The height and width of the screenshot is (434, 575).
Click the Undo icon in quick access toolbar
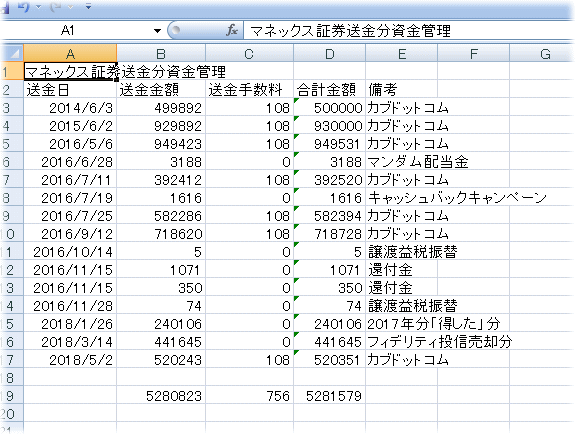click(x=24, y=7)
